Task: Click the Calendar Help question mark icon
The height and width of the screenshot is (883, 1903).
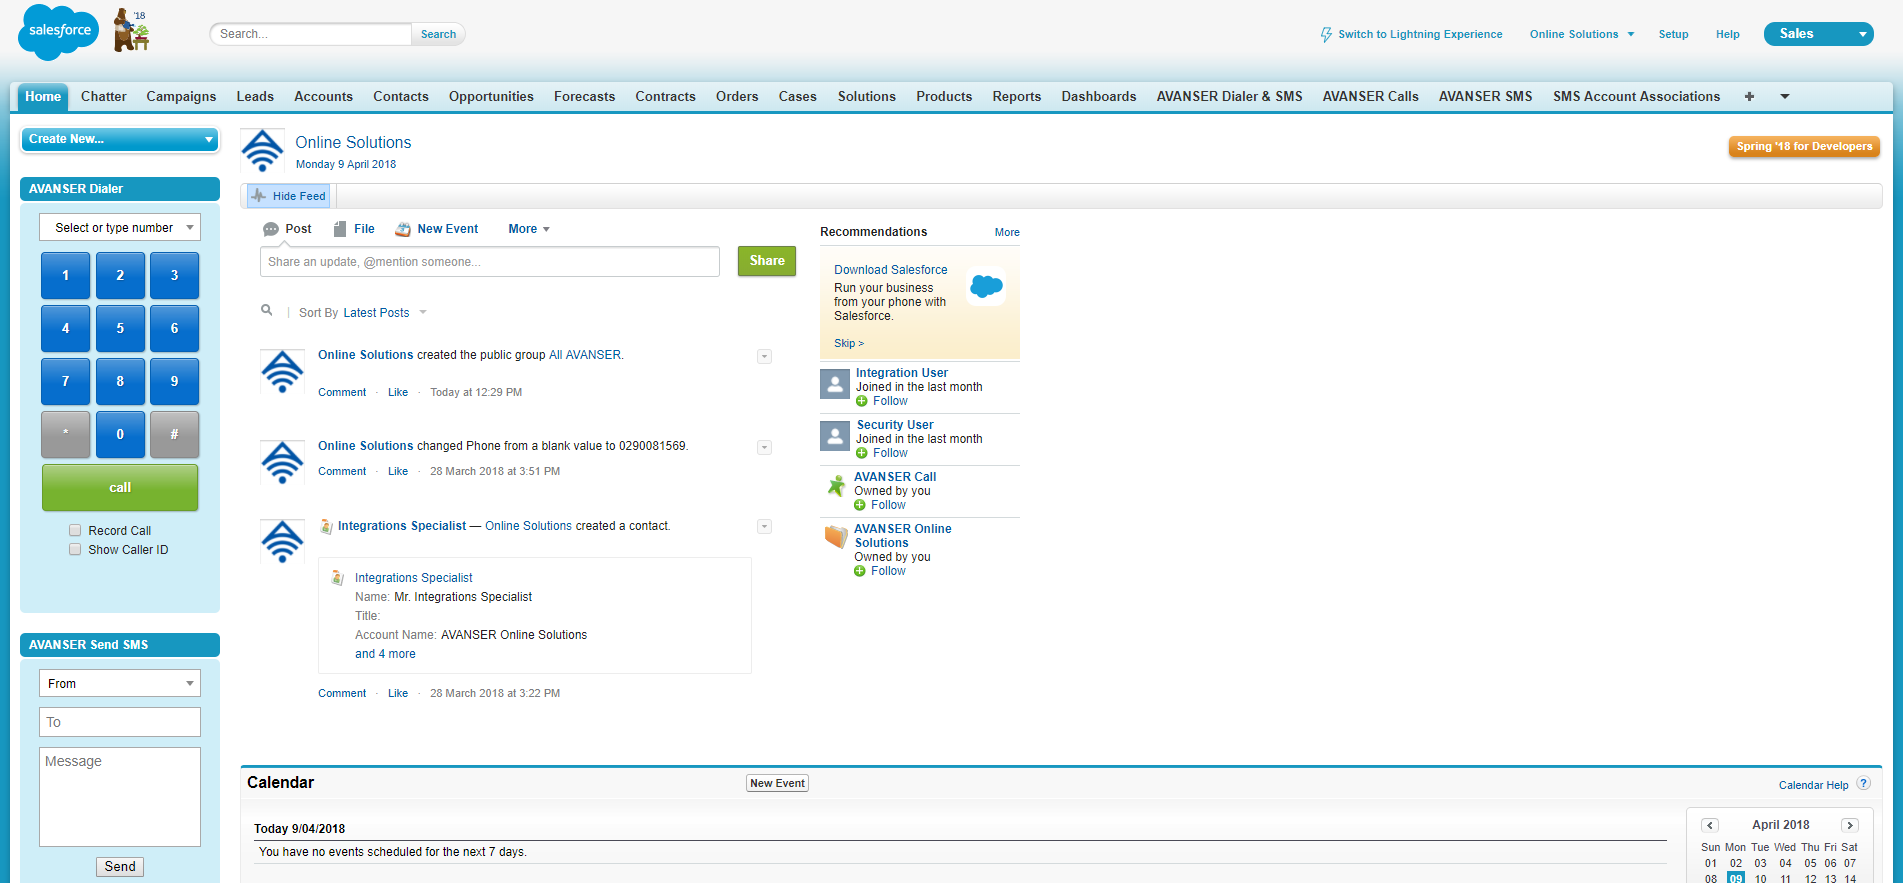Action: pos(1864,784)
